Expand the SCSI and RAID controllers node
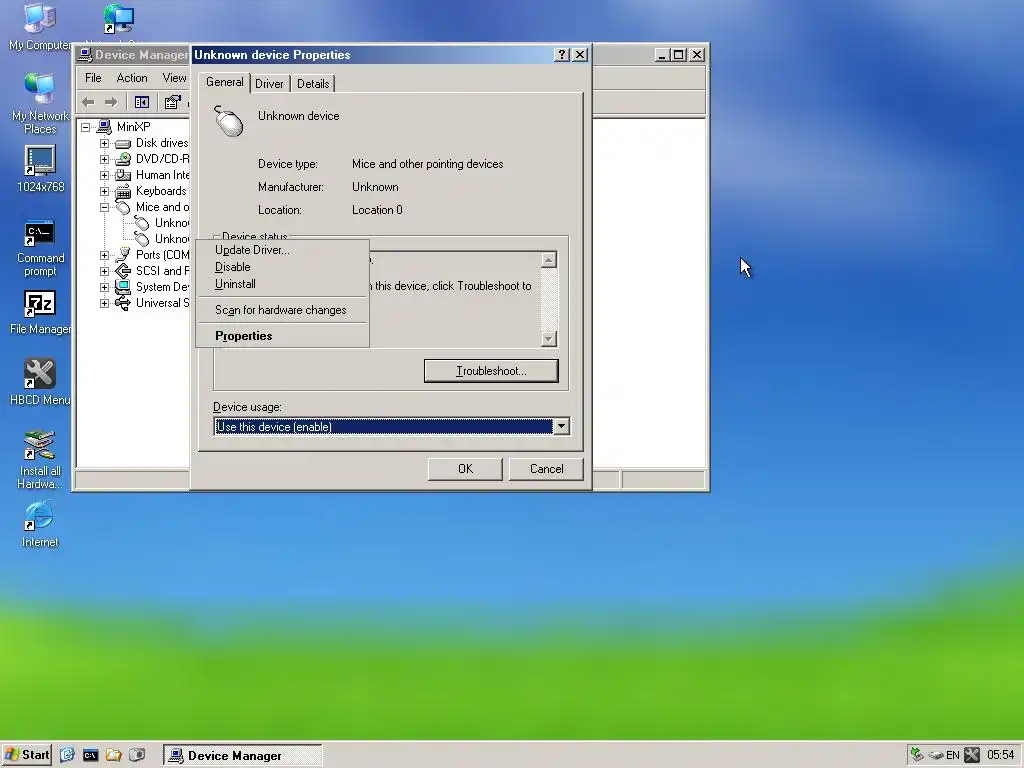 104,271
